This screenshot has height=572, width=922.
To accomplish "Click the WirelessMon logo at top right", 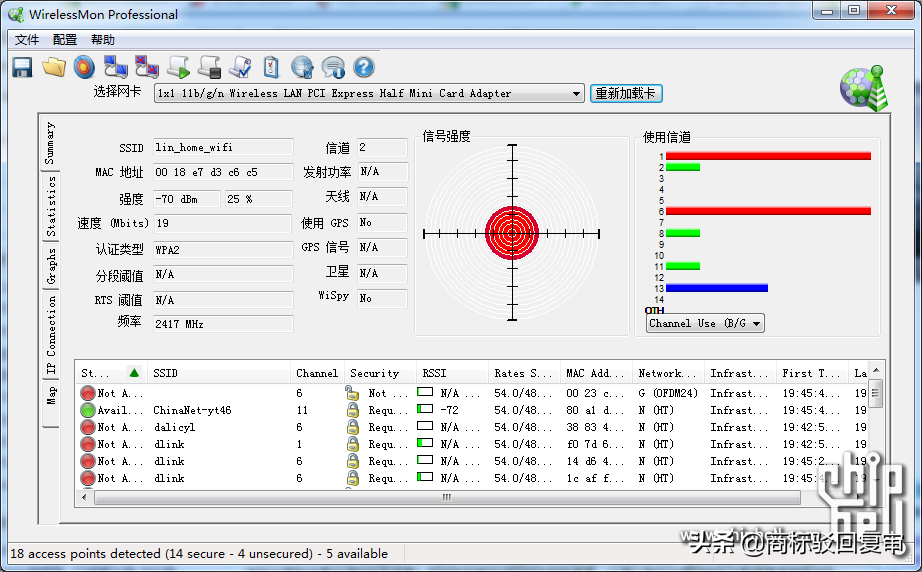I will click(x=864, y=89).
